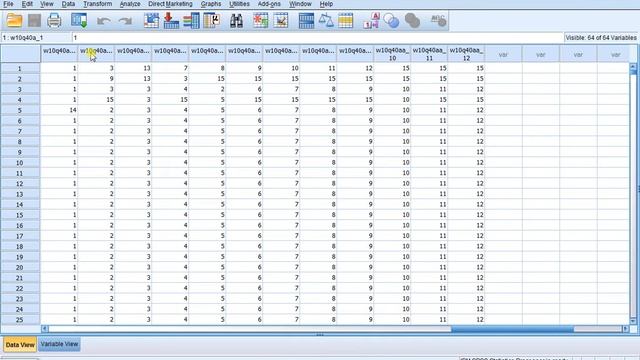This screenshot has width=640, height=360.
Task: Click the 'Visible: 64 of 64 Variables' label
Action: tap(601, 38)
